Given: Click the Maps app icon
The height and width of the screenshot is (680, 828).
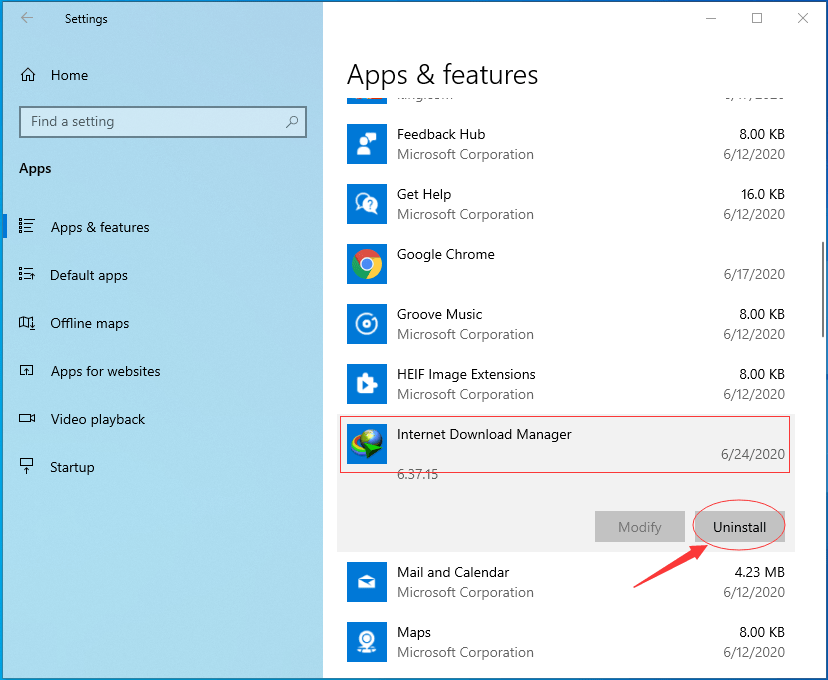Looking at the screenshot, I should (x=367, y=642).
